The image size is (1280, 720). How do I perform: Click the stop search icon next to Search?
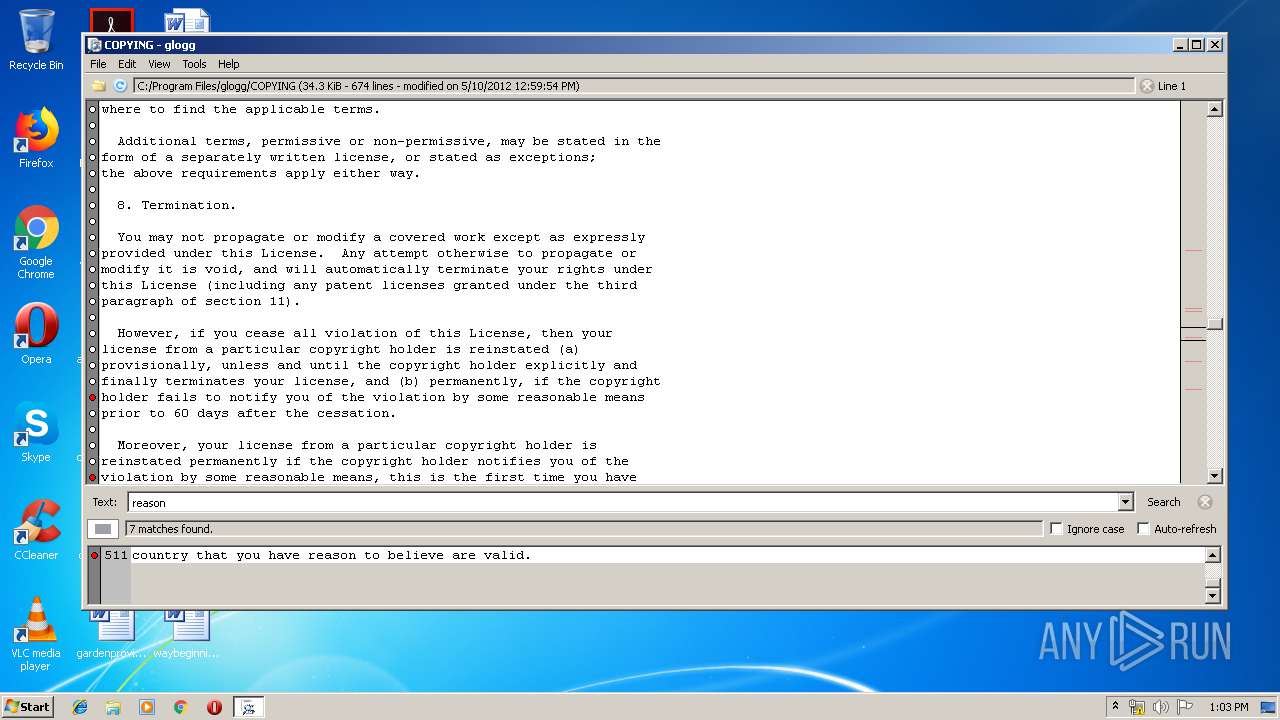point(1205,502)
